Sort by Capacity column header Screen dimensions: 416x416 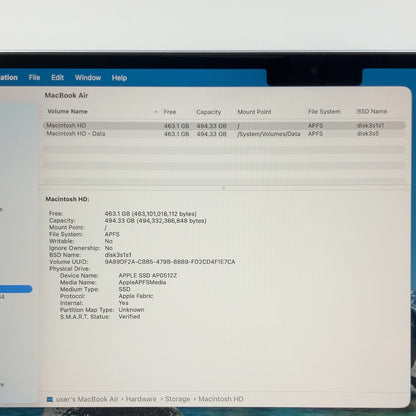pos(209,112)
